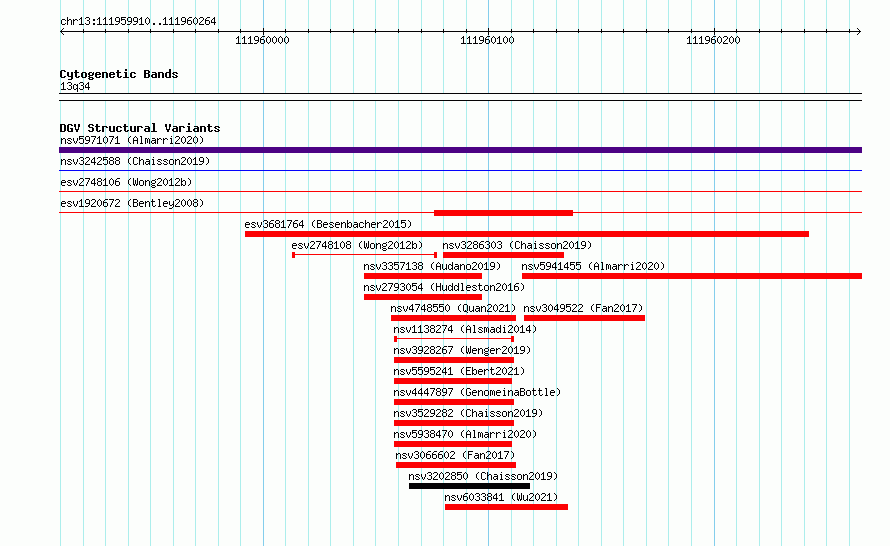This screenshot has height=546, width=890.
Task: Click the red bar under nsv5595241
Action: click(453, 381)
